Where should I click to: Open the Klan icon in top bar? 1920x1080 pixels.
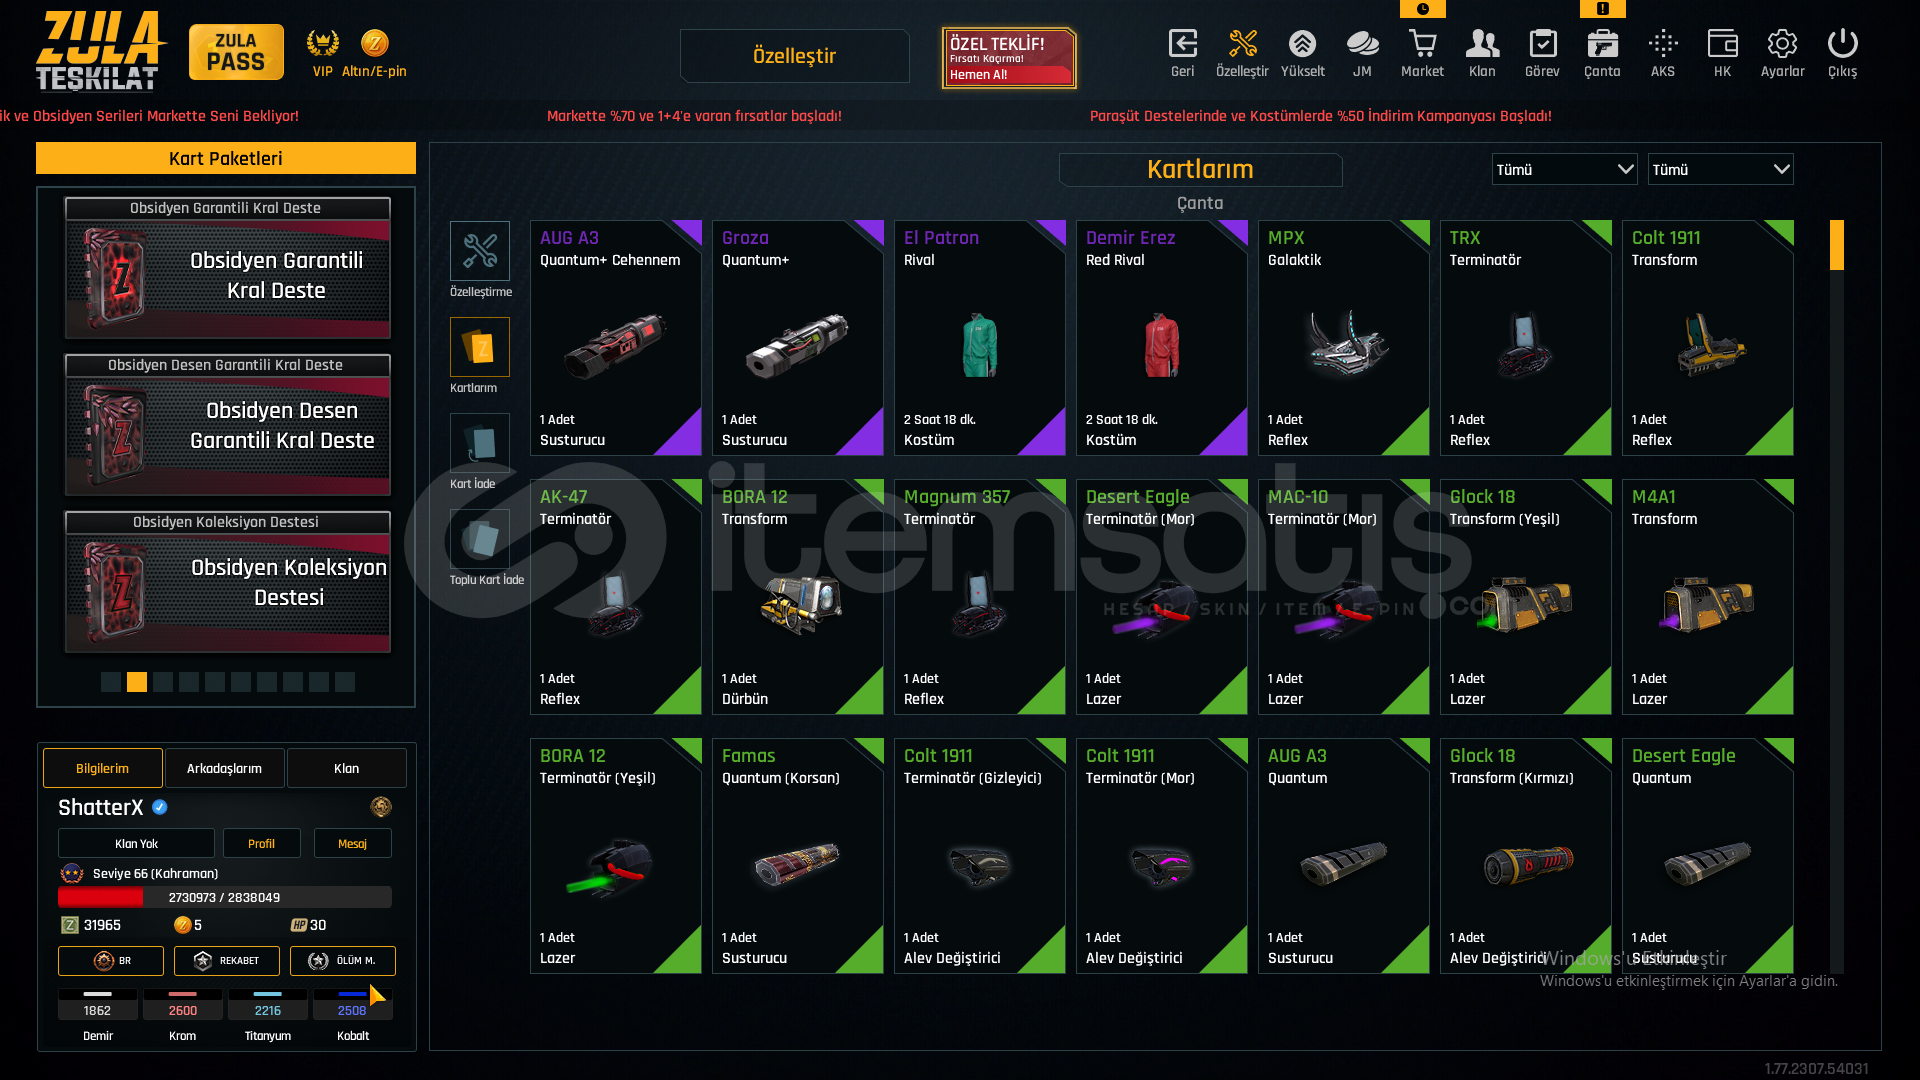1482,44
